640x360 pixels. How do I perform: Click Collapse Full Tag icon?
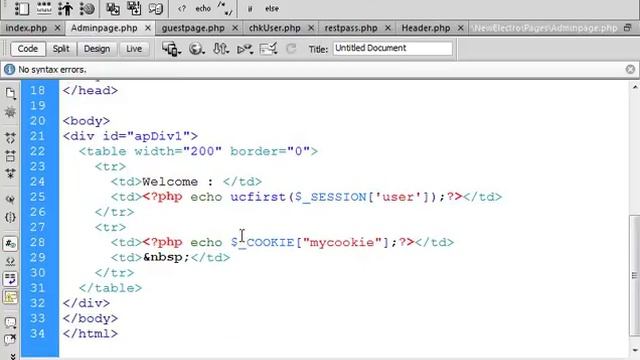point(10,138)
